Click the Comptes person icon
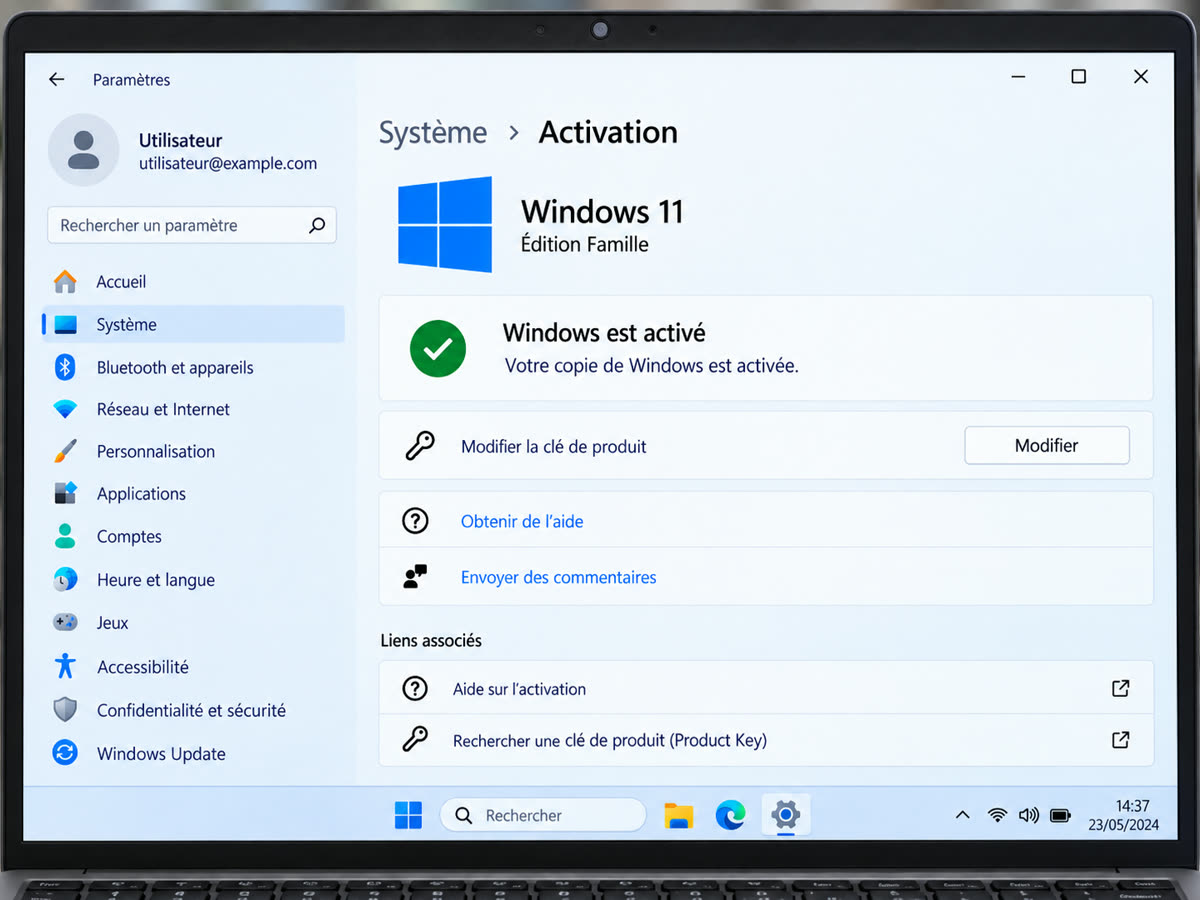Screen dimensions: 1200x900 tap(65, 536)
